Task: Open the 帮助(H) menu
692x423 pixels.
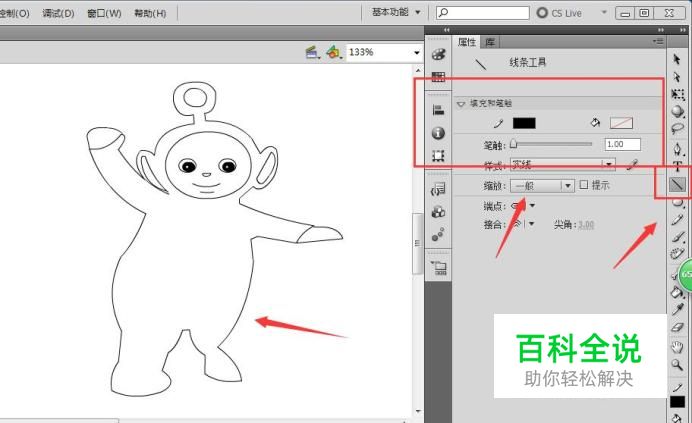Action: [x=150, y=13]
